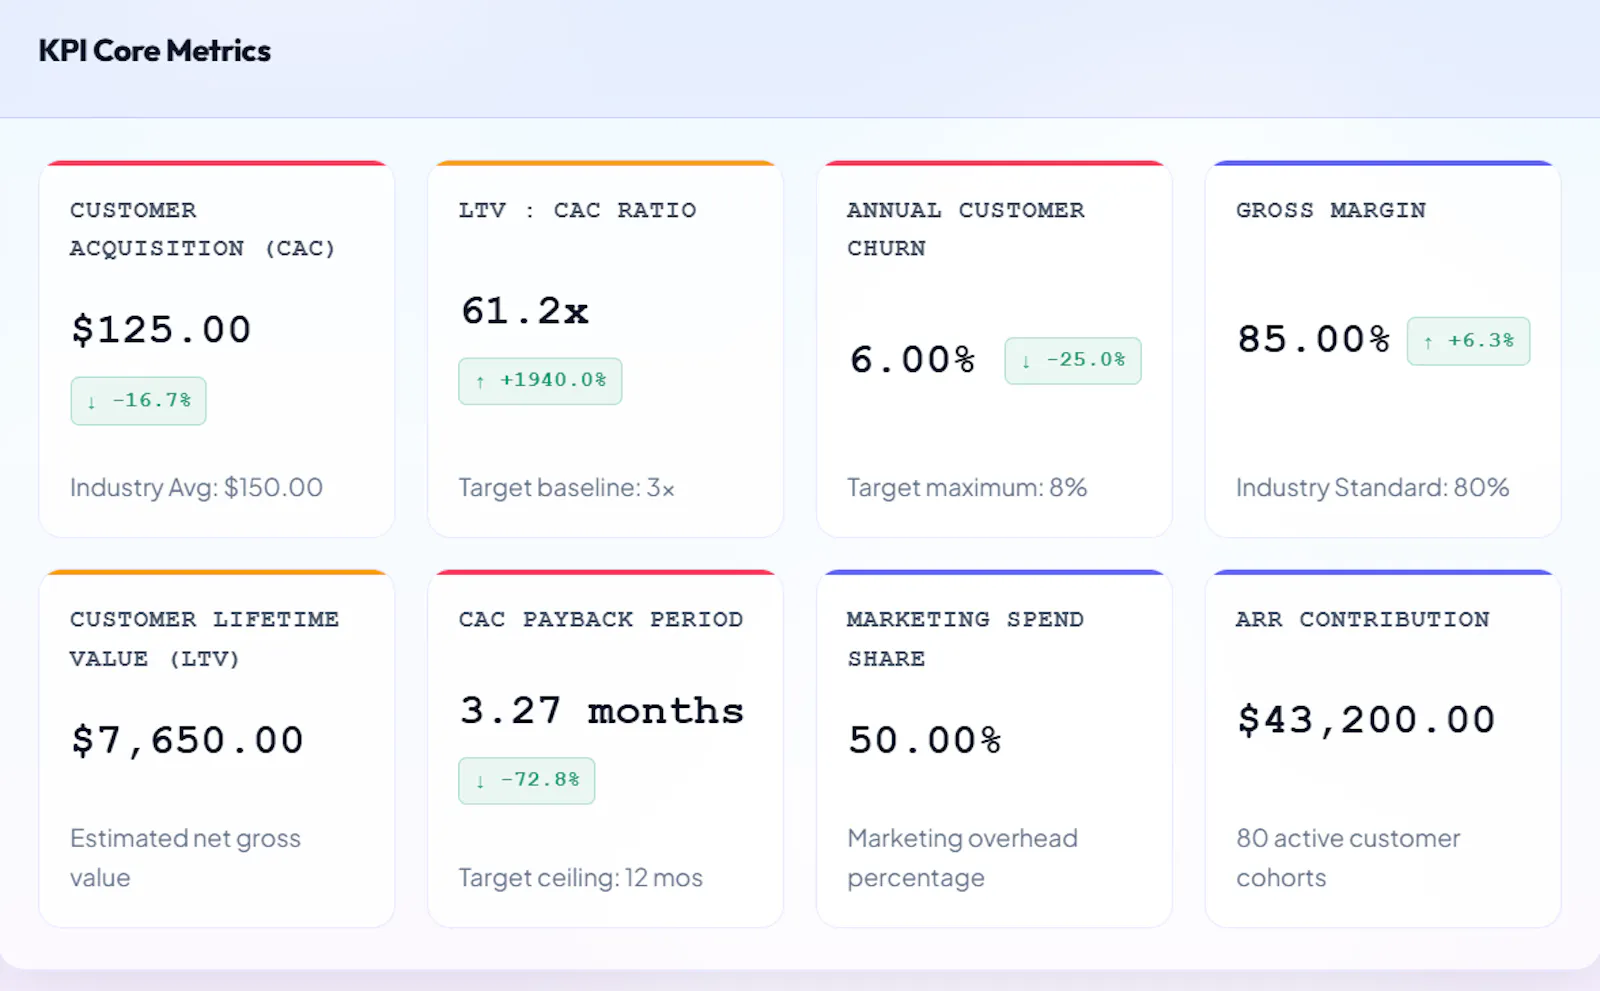Select the Annual Customer Churn title

[x=966, y=229]
